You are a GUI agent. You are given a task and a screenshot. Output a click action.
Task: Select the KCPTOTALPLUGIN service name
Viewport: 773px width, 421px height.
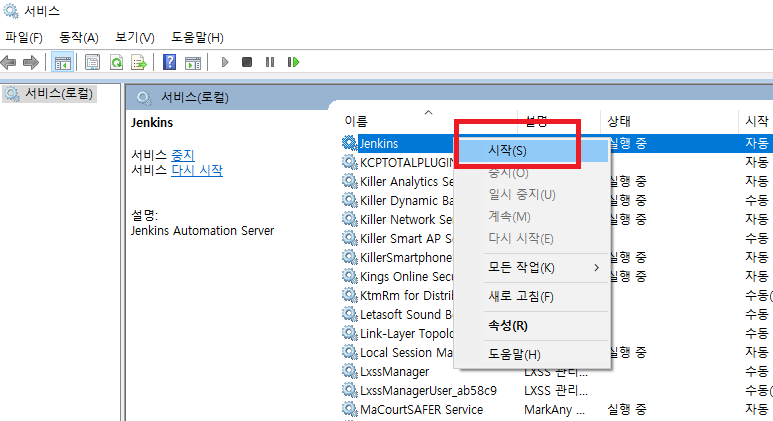coord(407,162)
